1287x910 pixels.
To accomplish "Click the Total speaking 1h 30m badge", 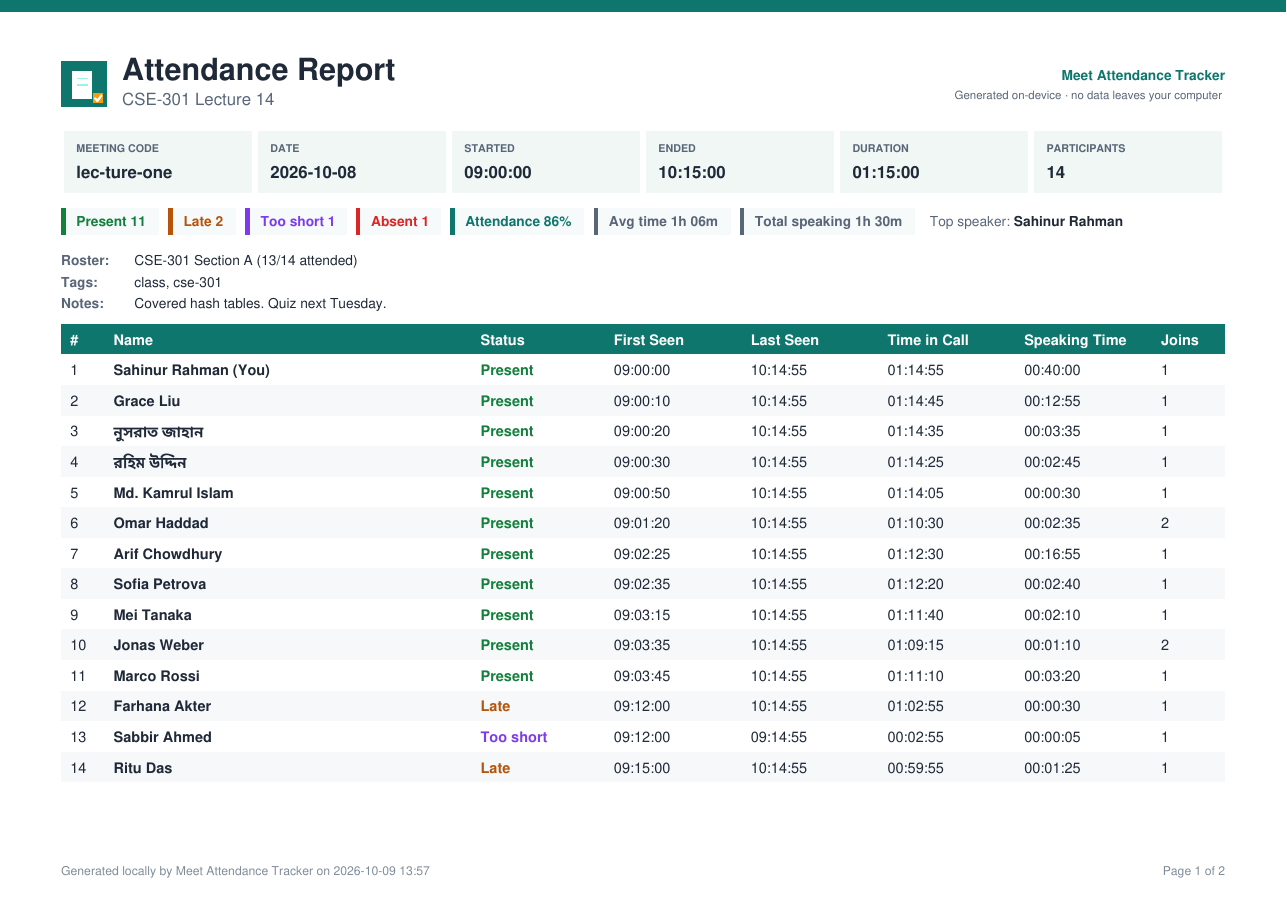I will (827, 221).
